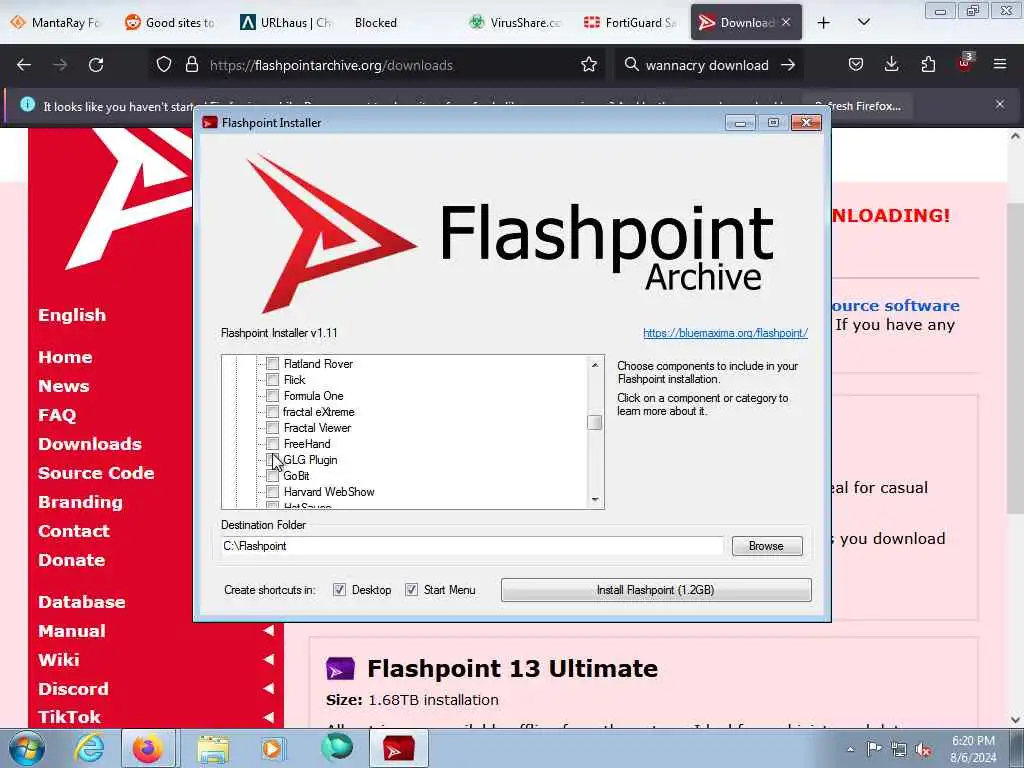This screenshot has width=1024, height=768.
Task: Switch to the Blocked tab
Action: click(376, 22)
